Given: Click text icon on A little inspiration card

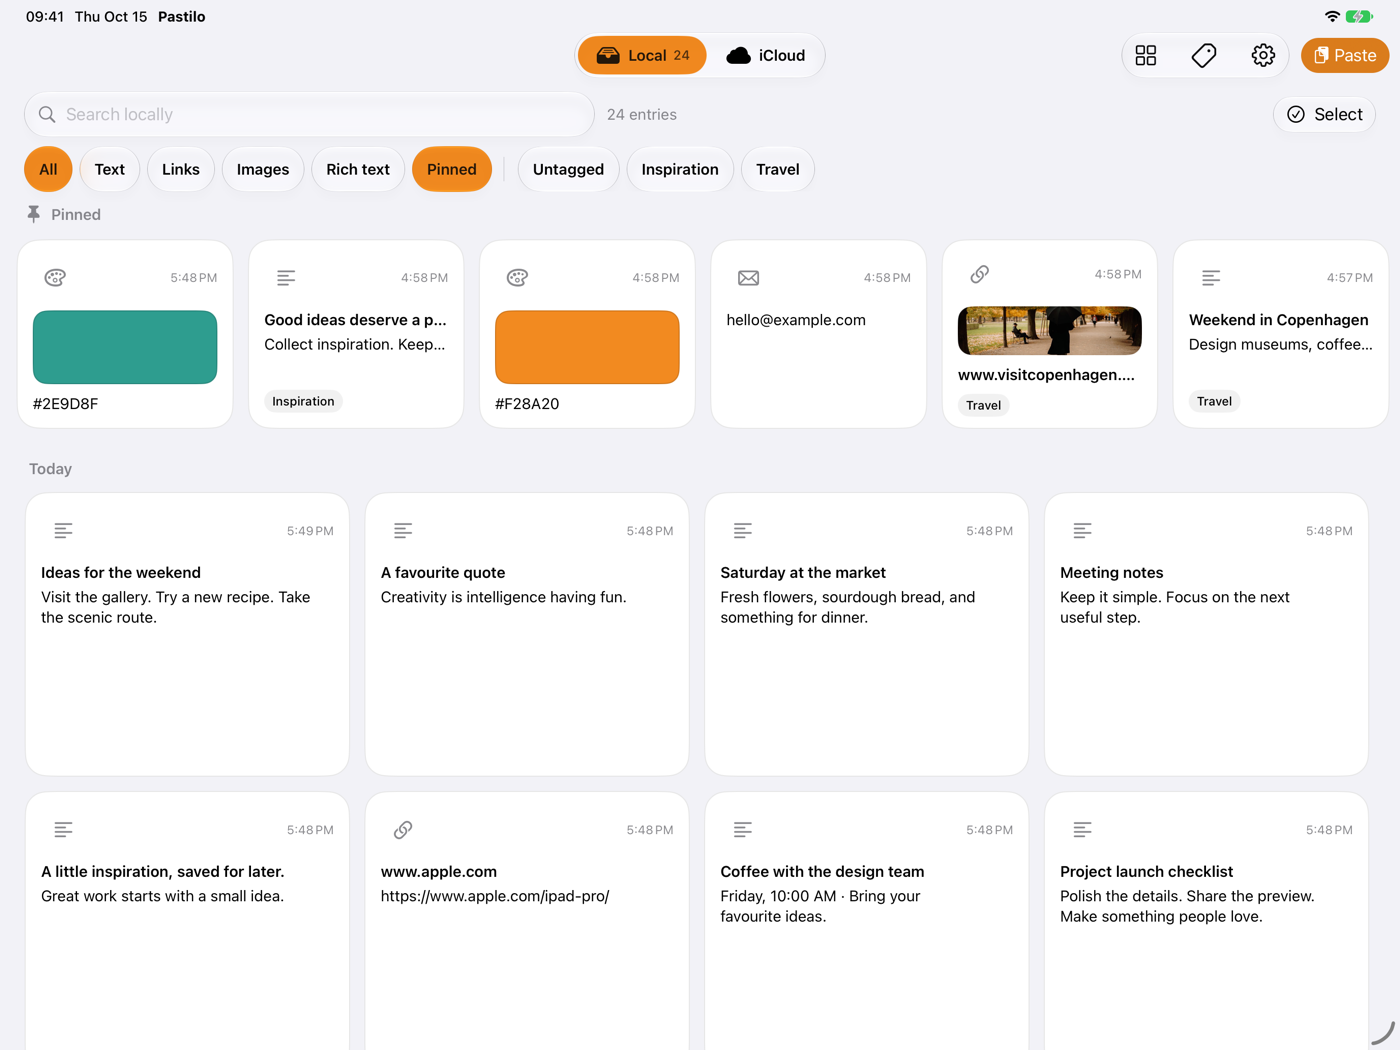Looking at the screenshot, I should click(x=63, y=830).
